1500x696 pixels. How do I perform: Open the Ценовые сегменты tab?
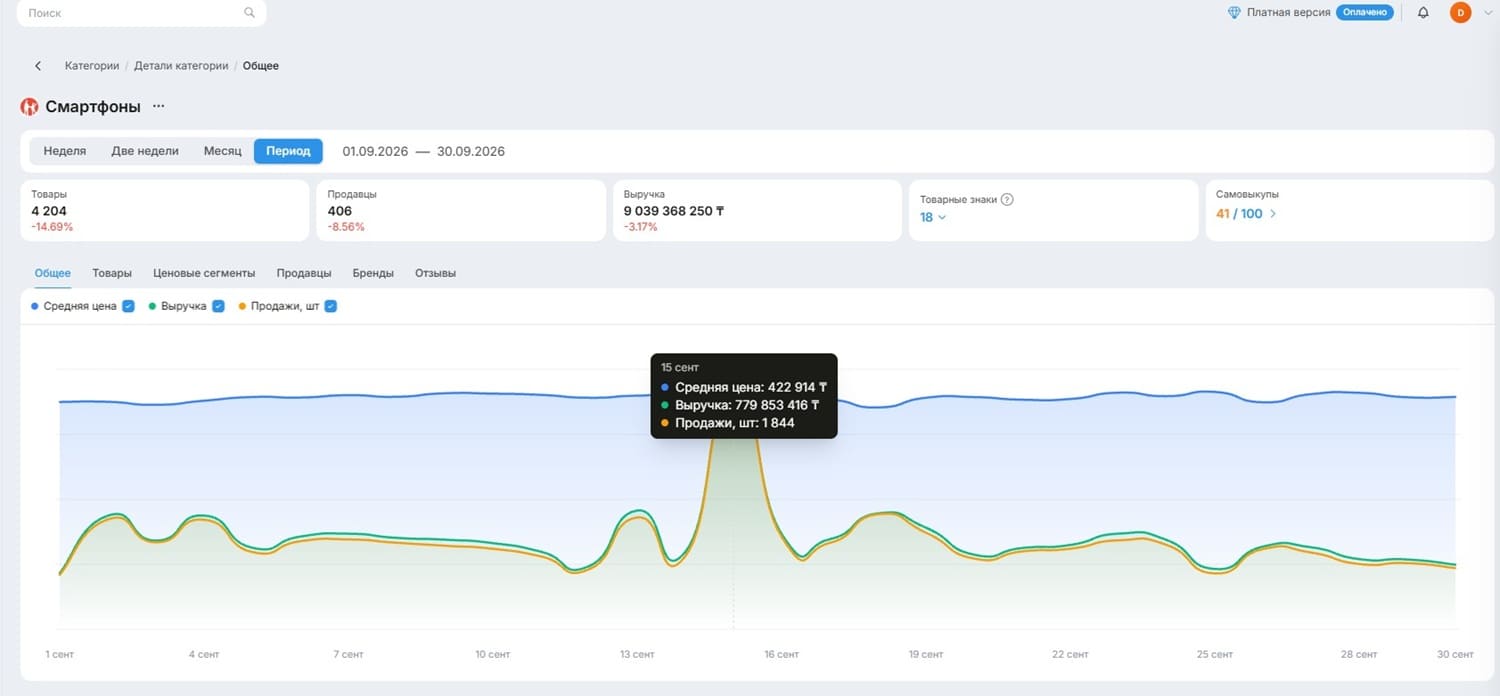click(x=204, y=273)
